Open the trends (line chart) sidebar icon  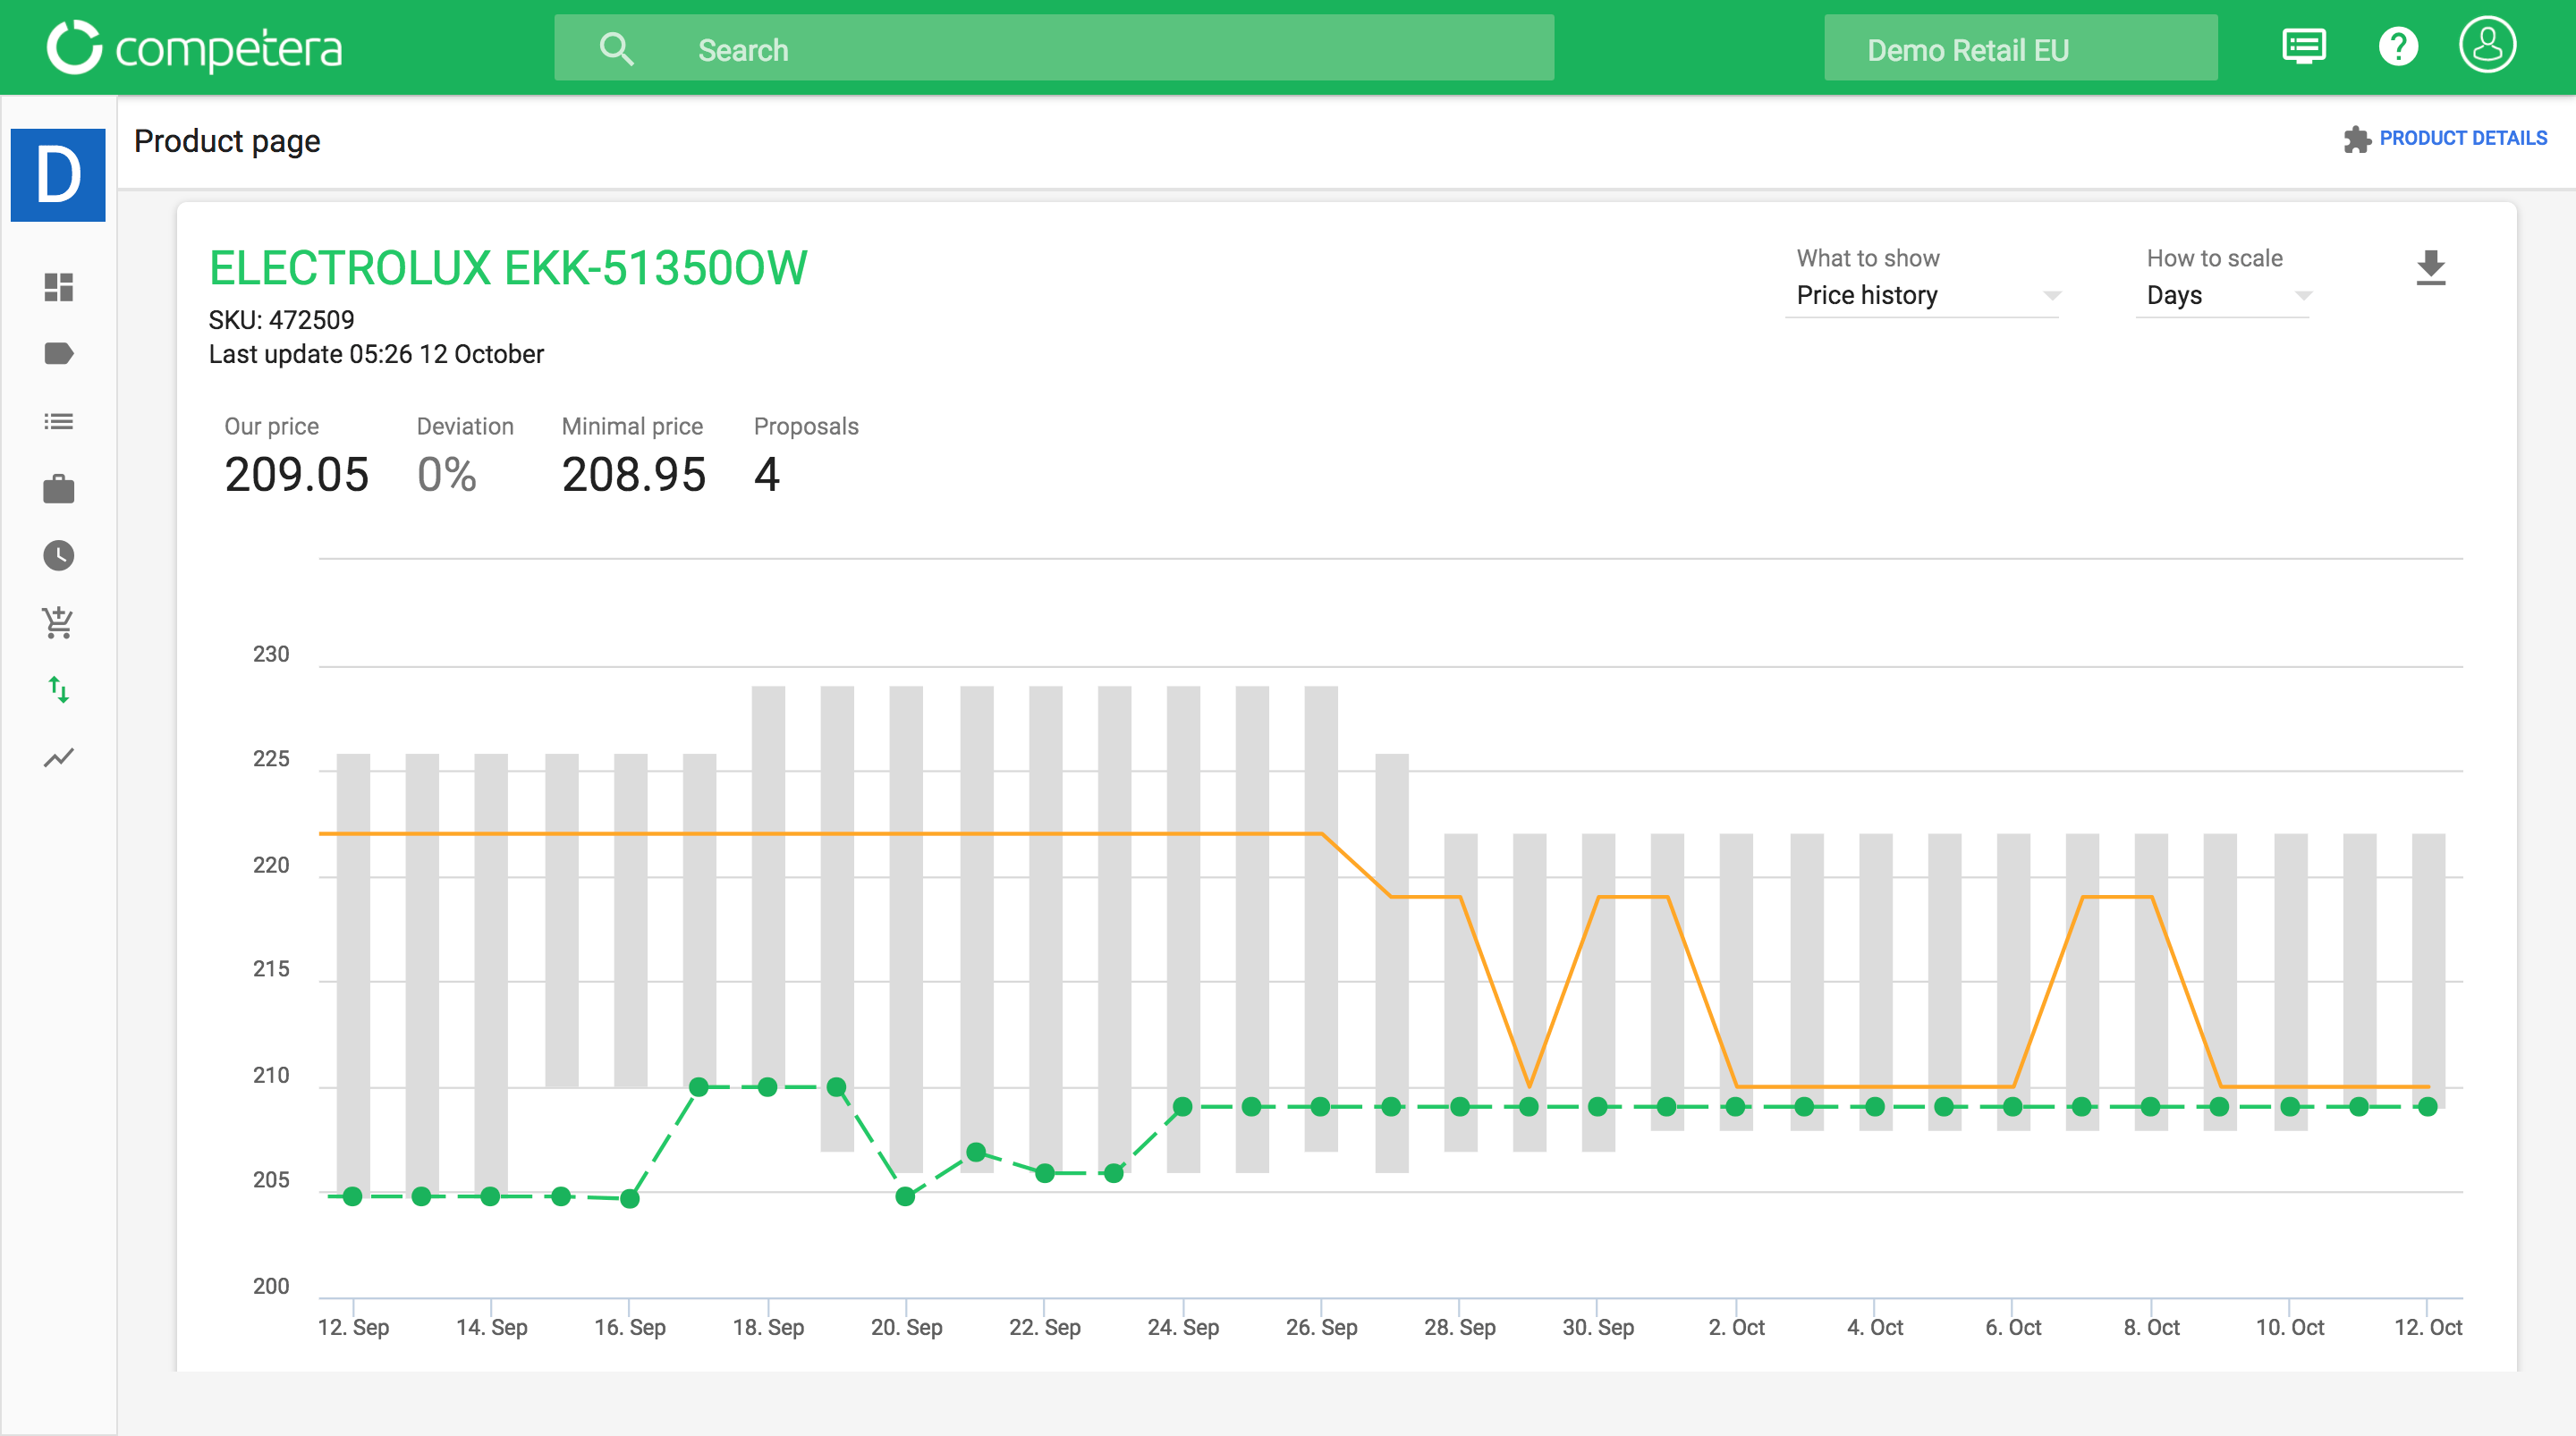pos(58,757)
